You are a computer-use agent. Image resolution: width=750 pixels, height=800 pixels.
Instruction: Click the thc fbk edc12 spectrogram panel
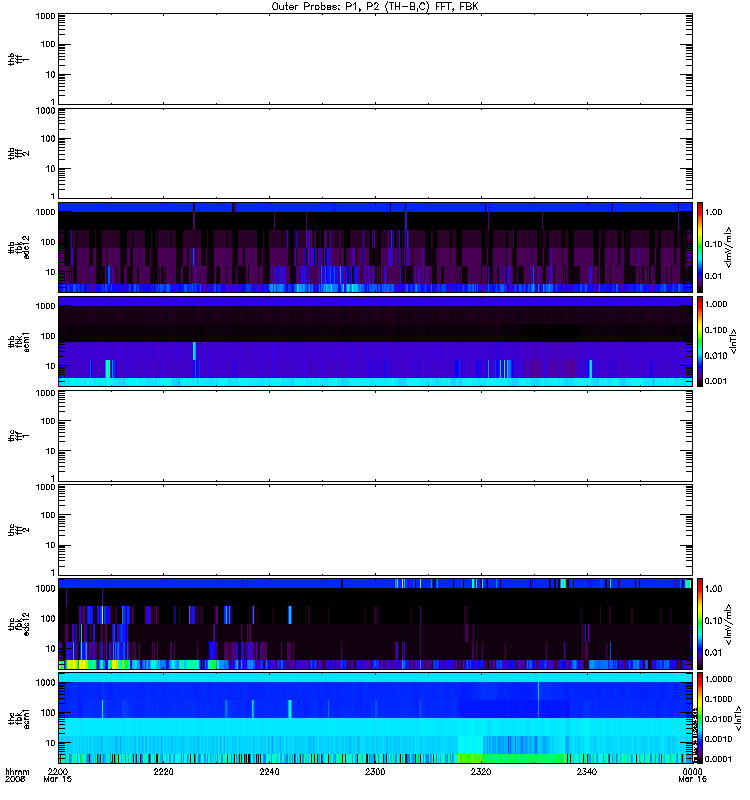point(375,623)
